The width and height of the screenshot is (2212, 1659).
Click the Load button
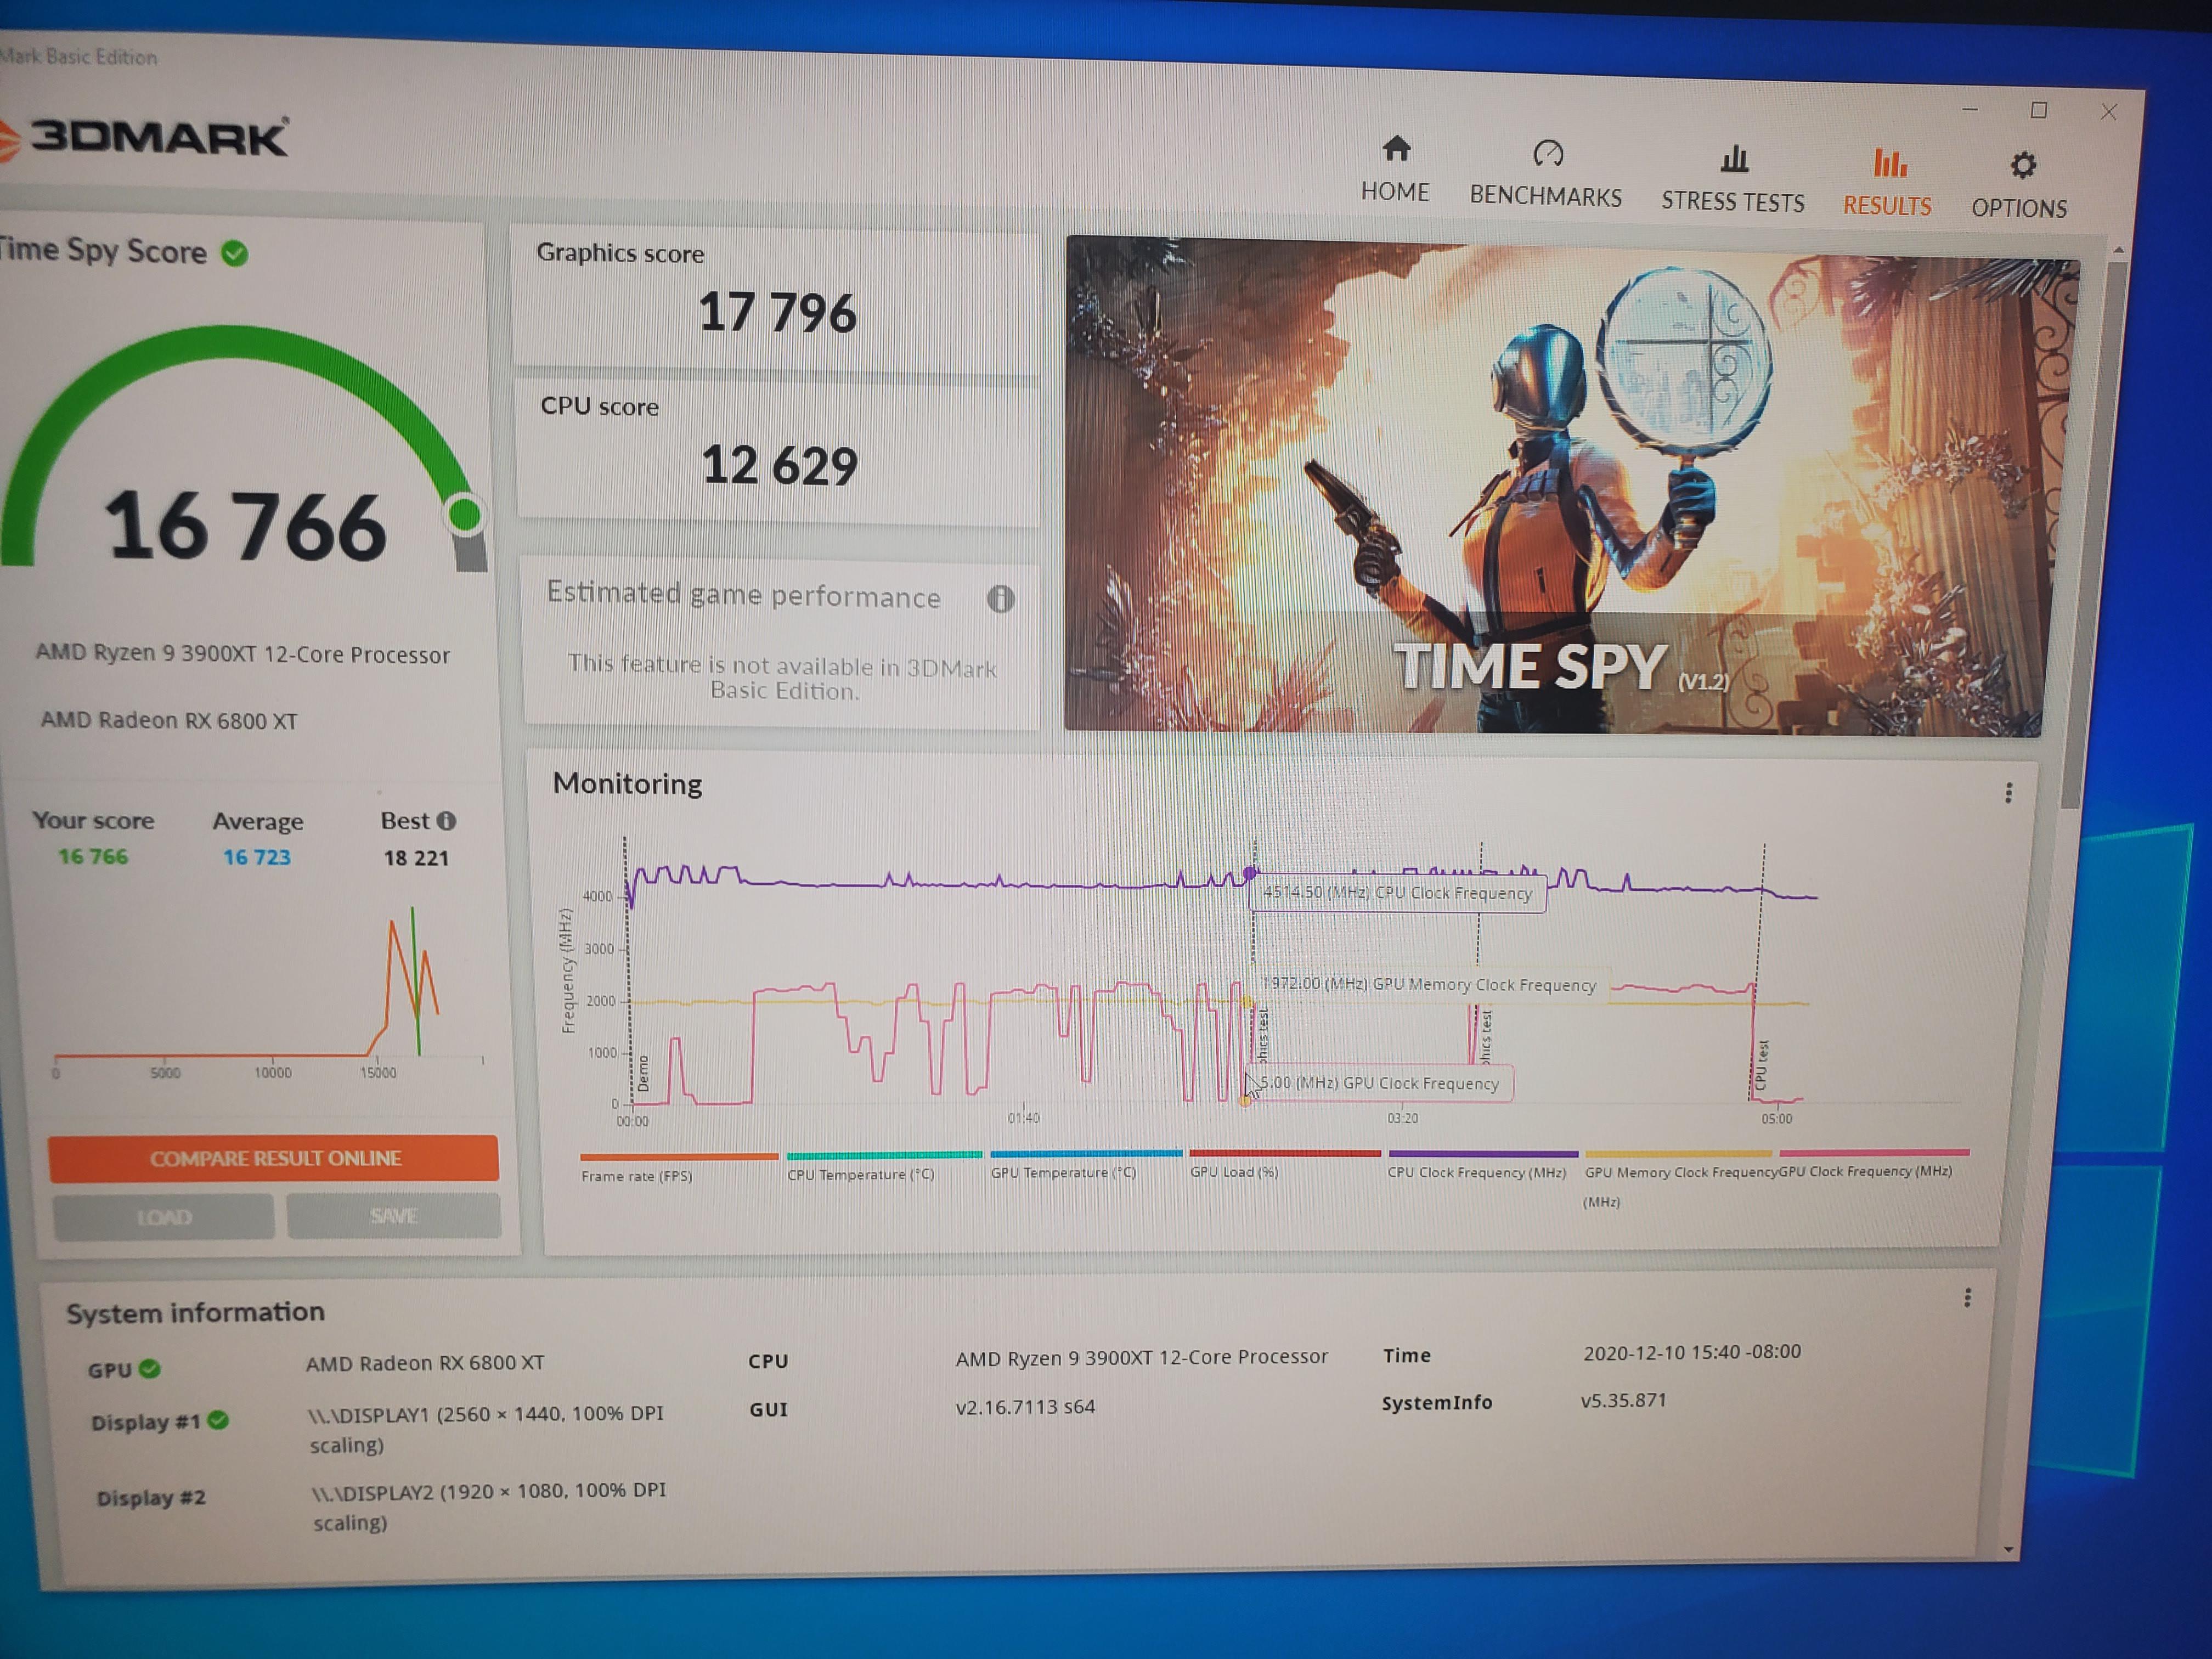pos(163,1217)
